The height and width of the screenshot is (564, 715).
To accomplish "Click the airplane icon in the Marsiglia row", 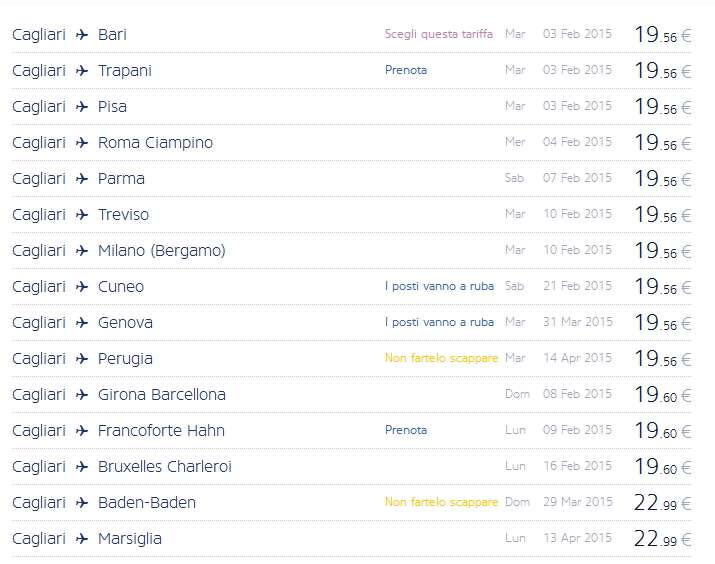I will point(82,539).
